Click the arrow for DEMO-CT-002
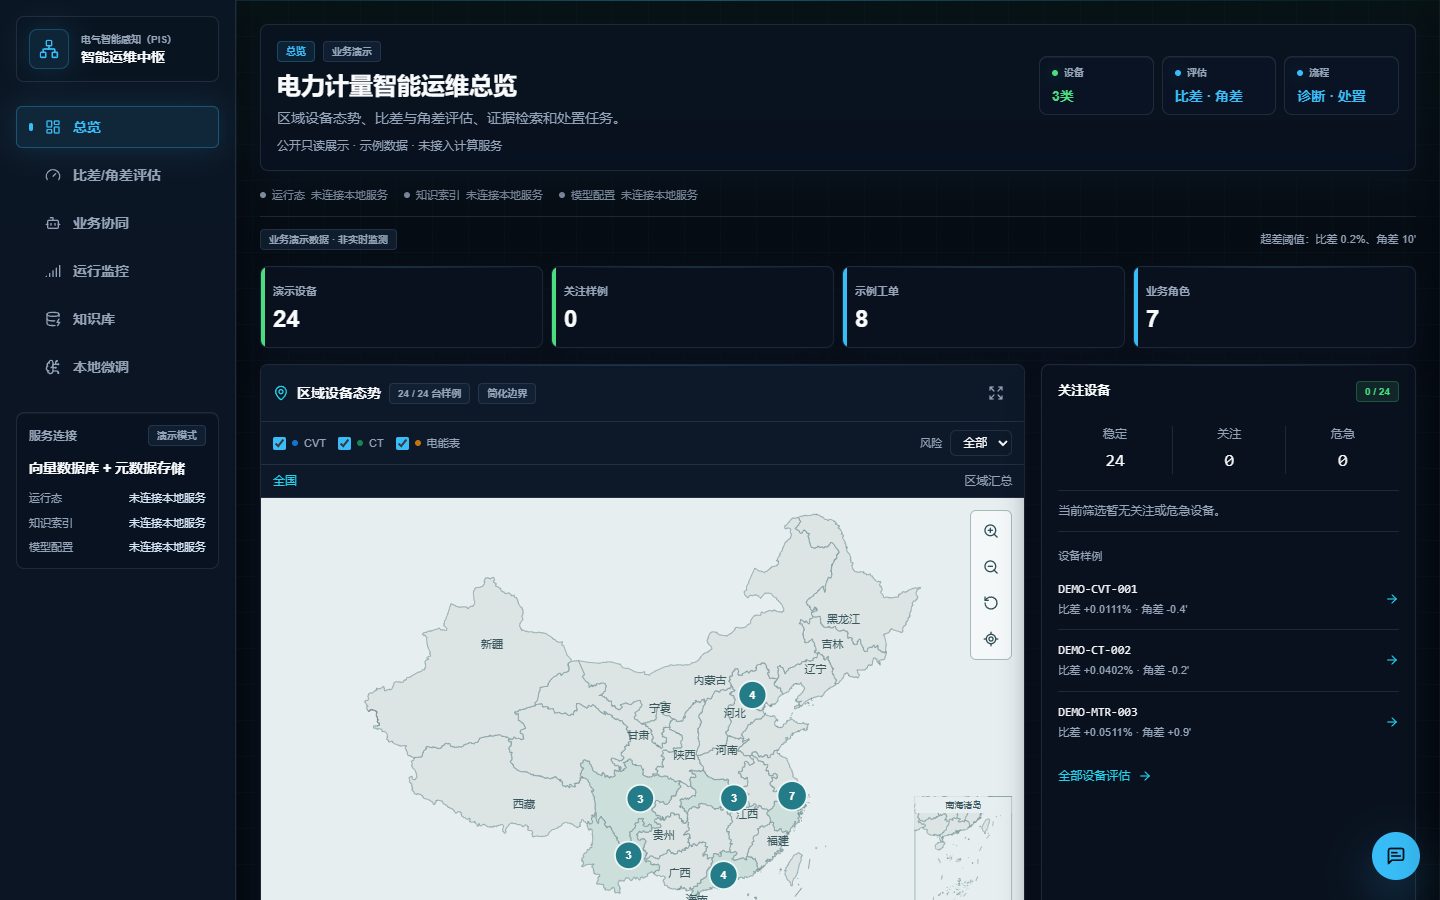1440x900 pixels. pos(1392,660)
